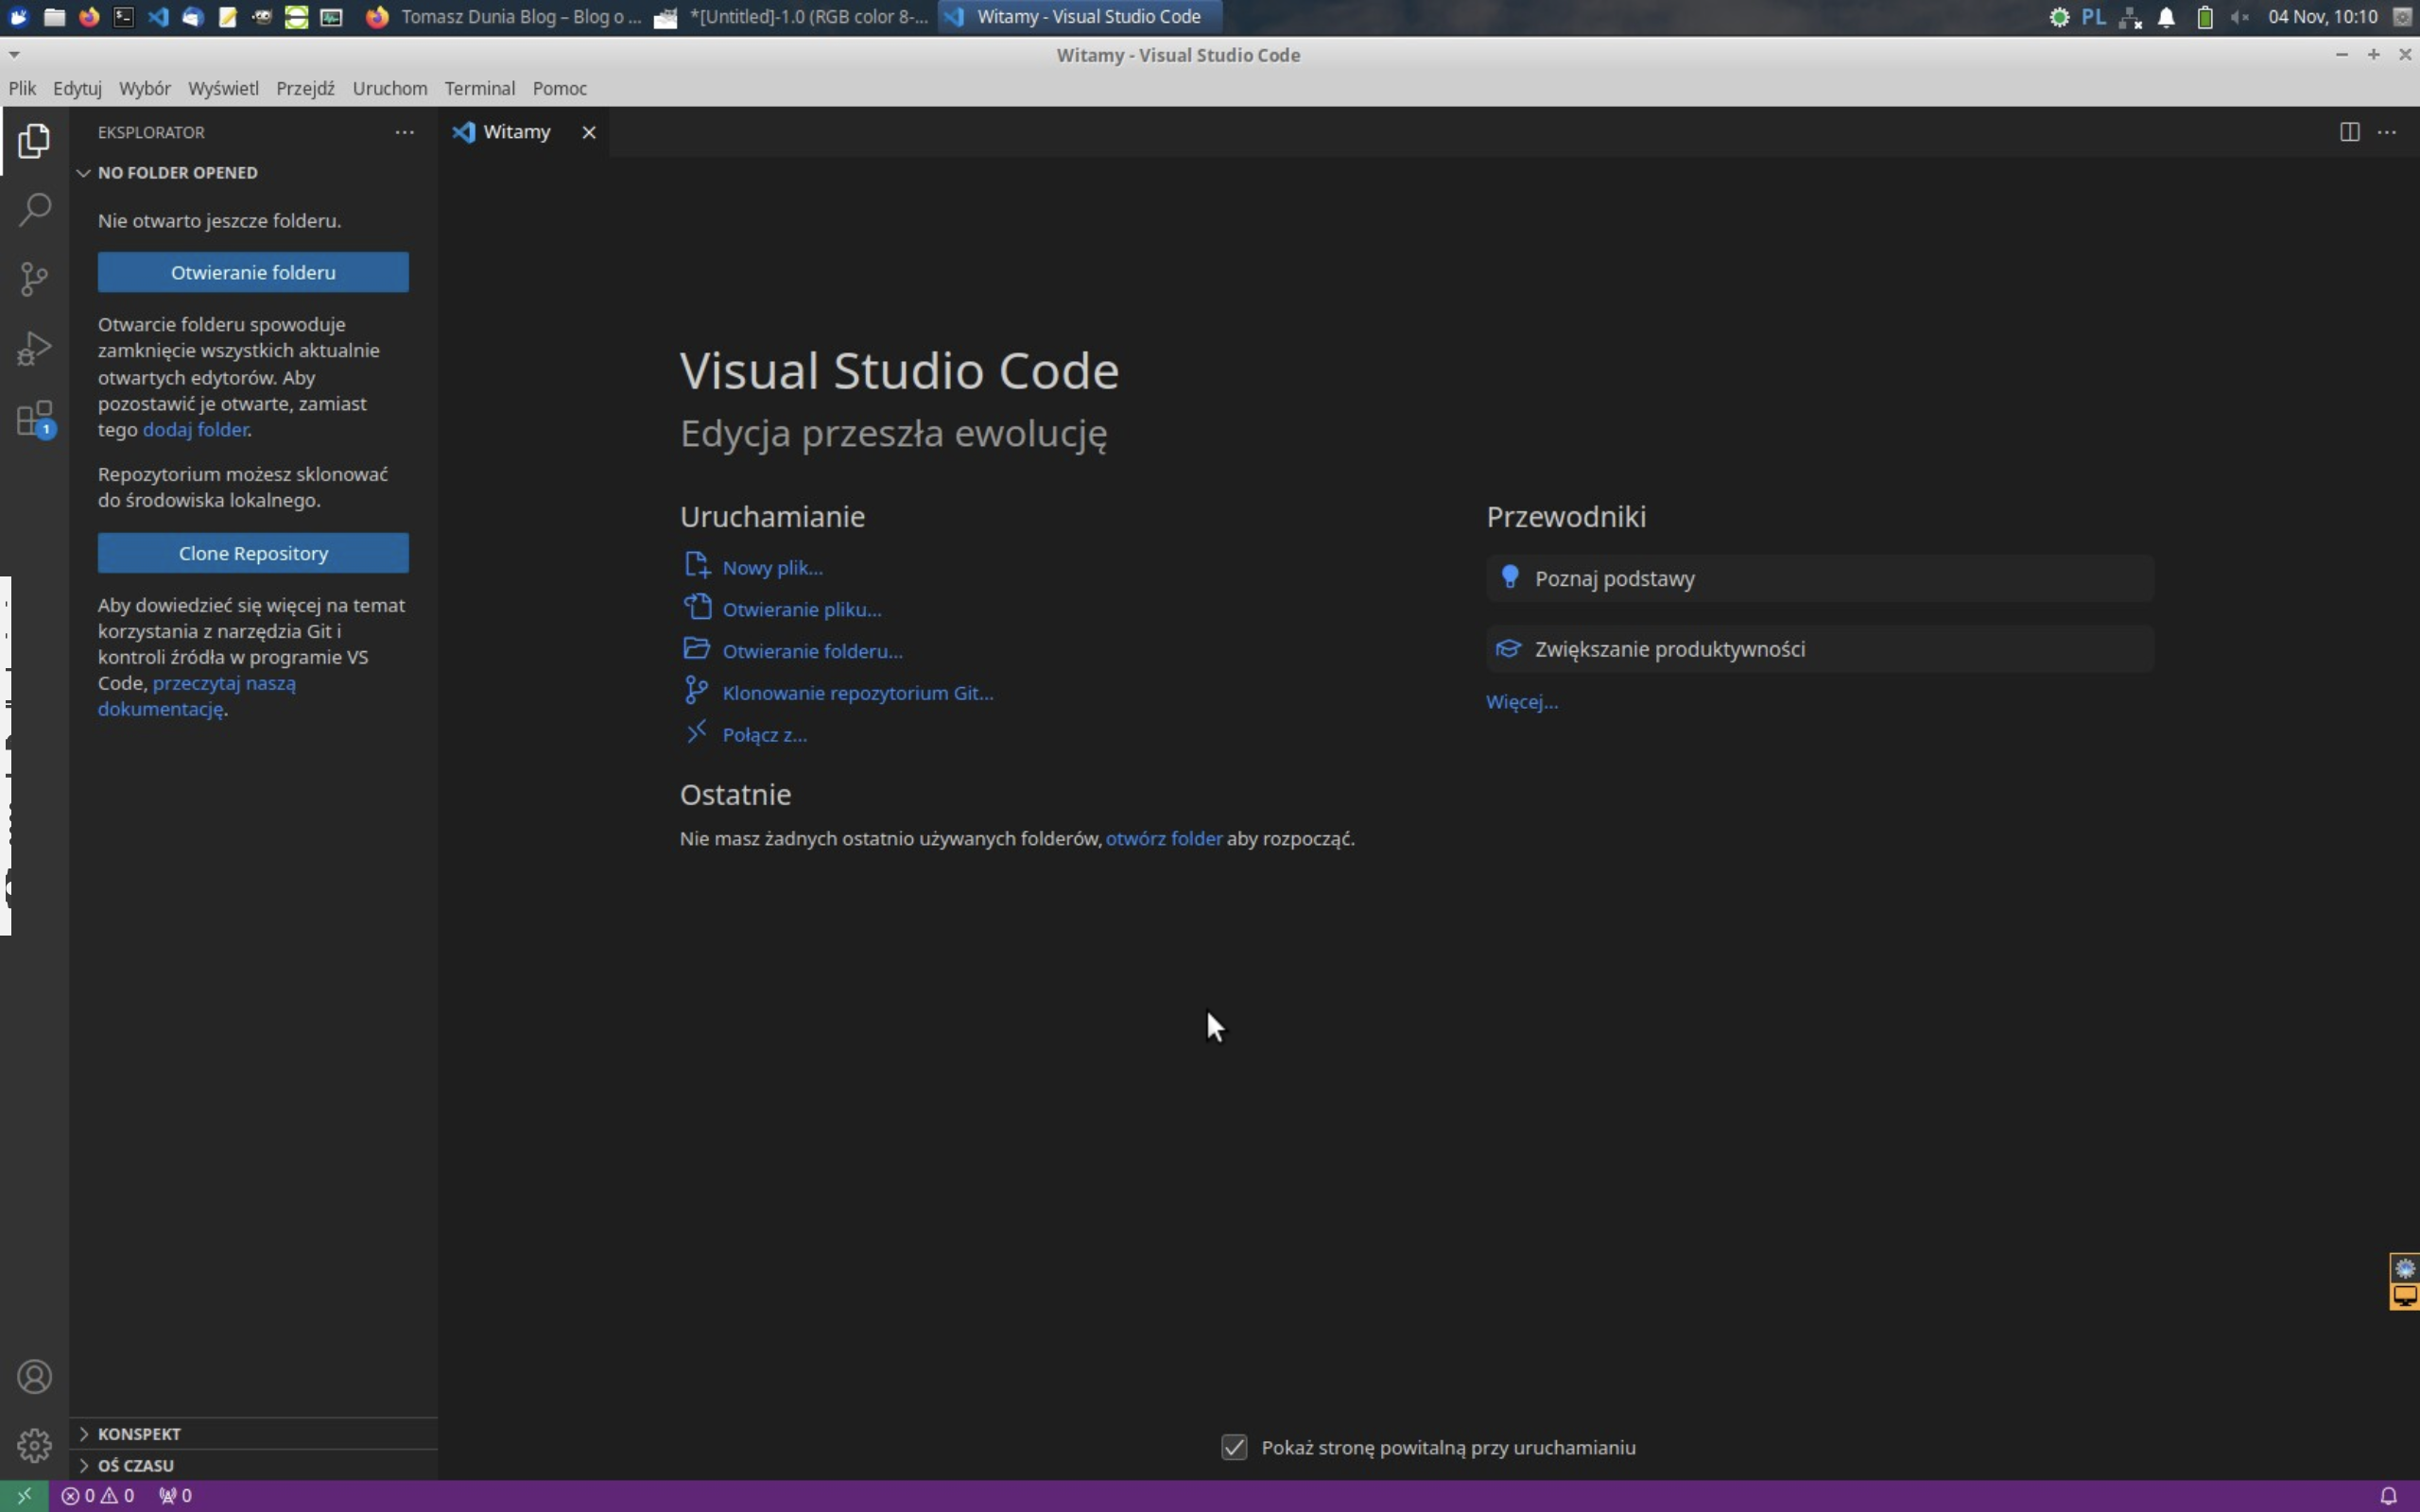Viewport: 2420px width, 1512px height.
Task: Open the Wyświetl menu
Action: [223, 88]
